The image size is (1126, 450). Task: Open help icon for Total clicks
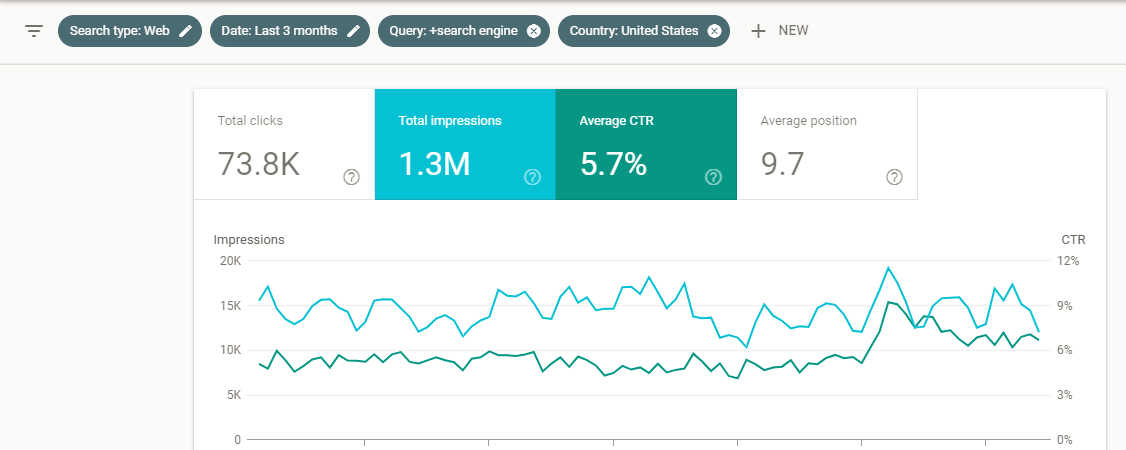[x=351, y=177]
